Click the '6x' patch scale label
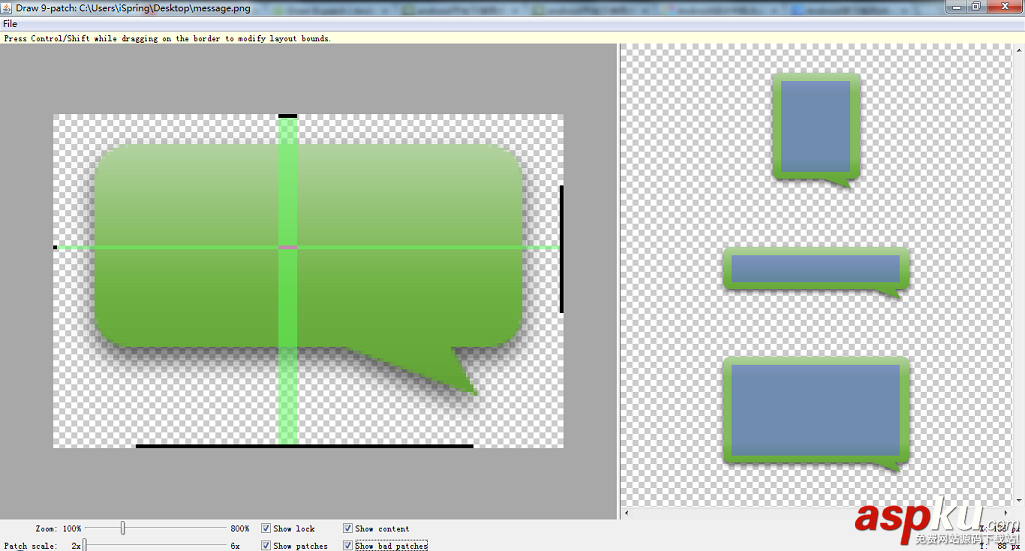Viewport: 1025px width, 551px height. [x=235, y=545]
